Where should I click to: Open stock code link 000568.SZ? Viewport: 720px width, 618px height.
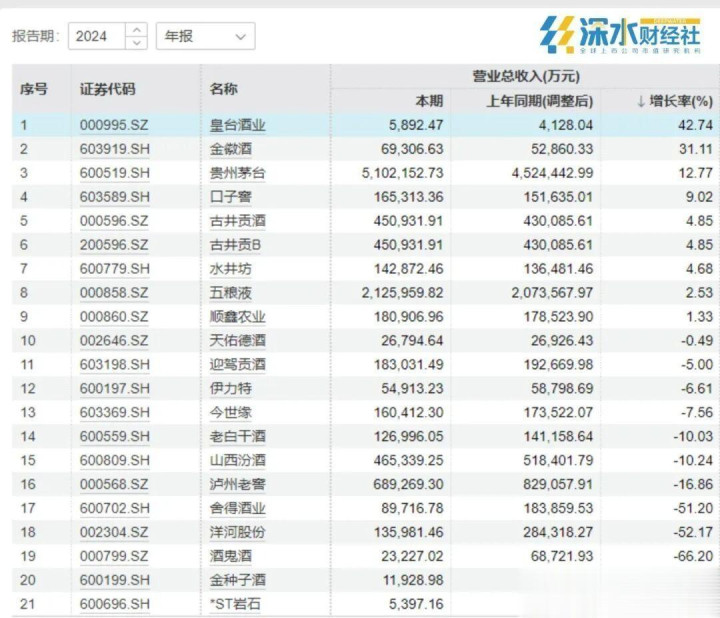(x=114, y=484)
